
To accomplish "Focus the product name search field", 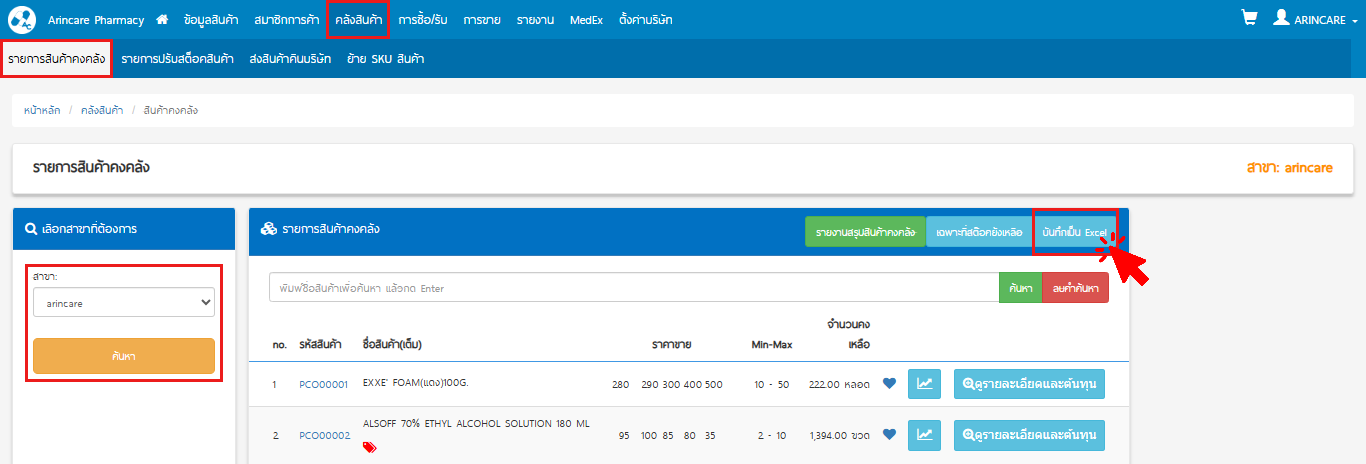I will point(634,288).
